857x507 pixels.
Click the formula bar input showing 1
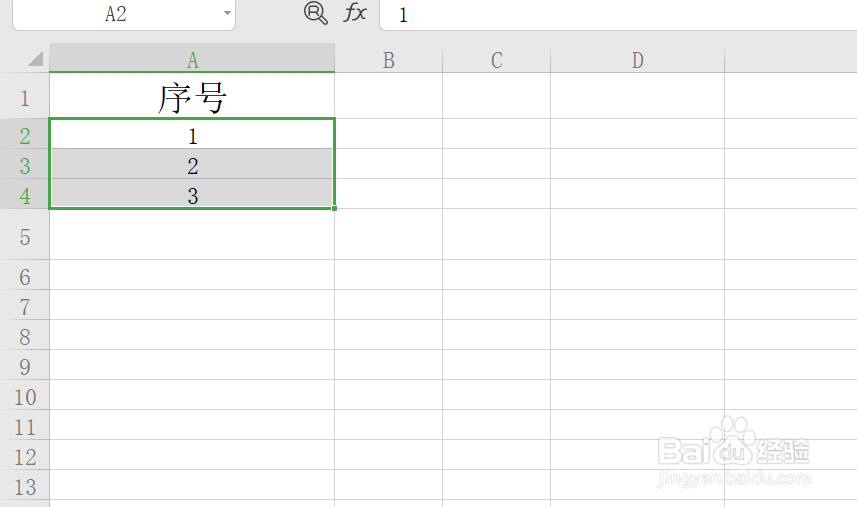[x=600, y=15]
